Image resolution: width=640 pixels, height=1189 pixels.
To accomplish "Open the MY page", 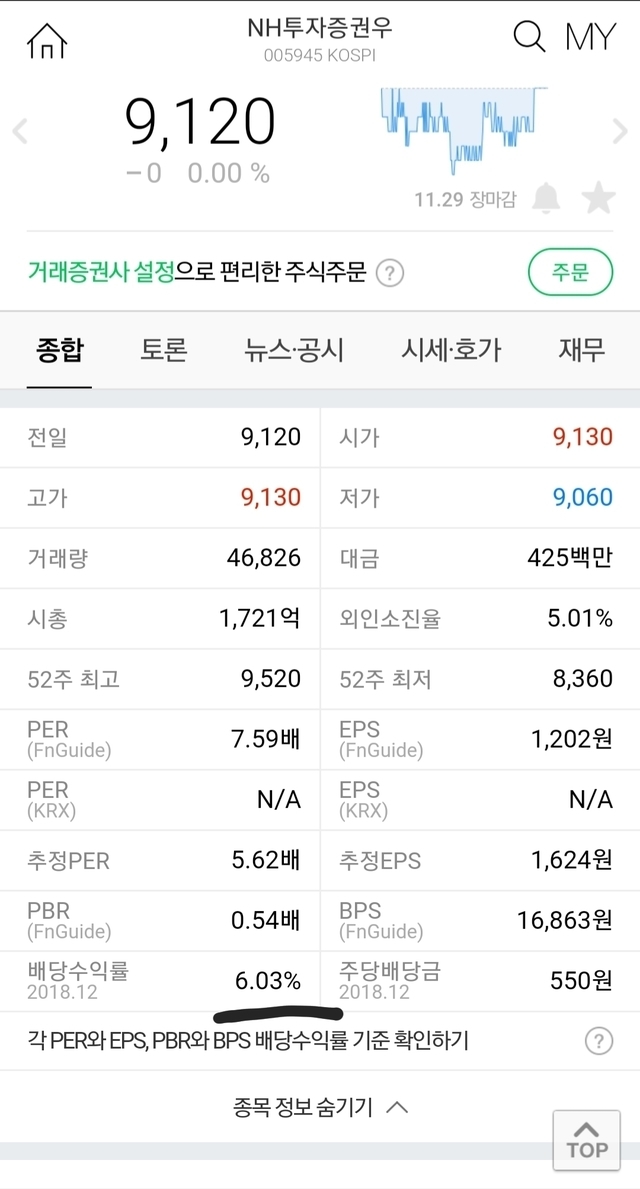I will tap(590, 37).
